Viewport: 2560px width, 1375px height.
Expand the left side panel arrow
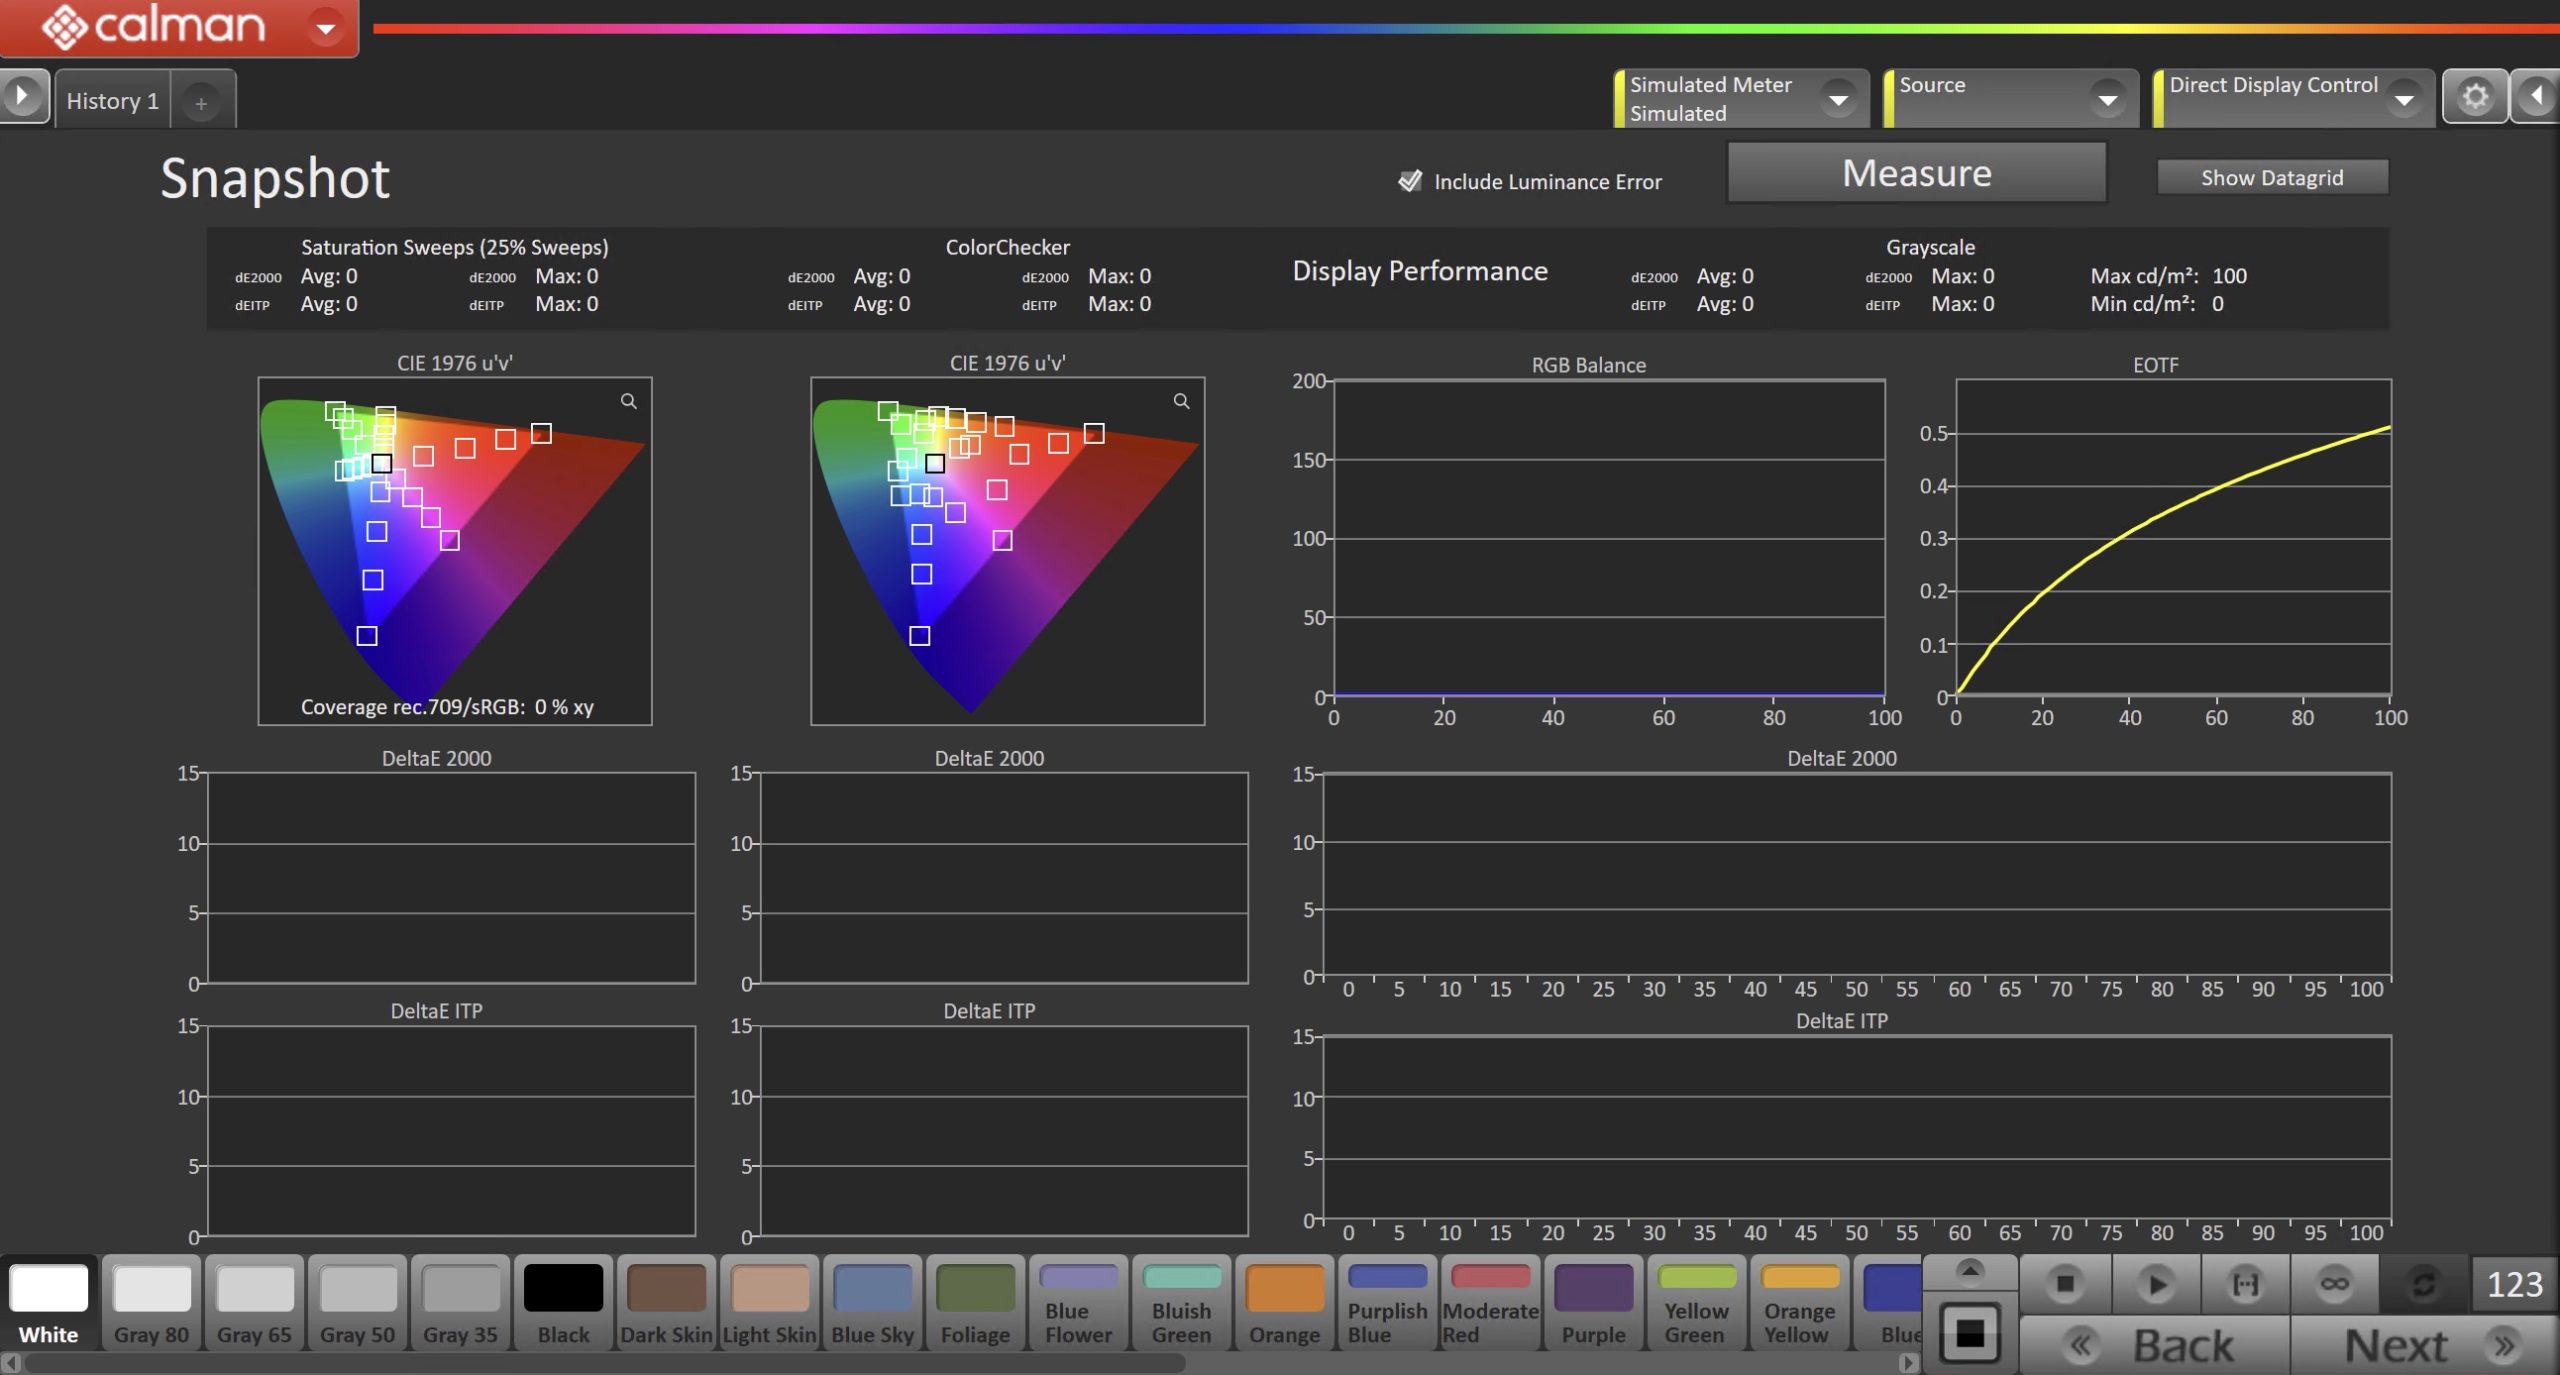22,97
